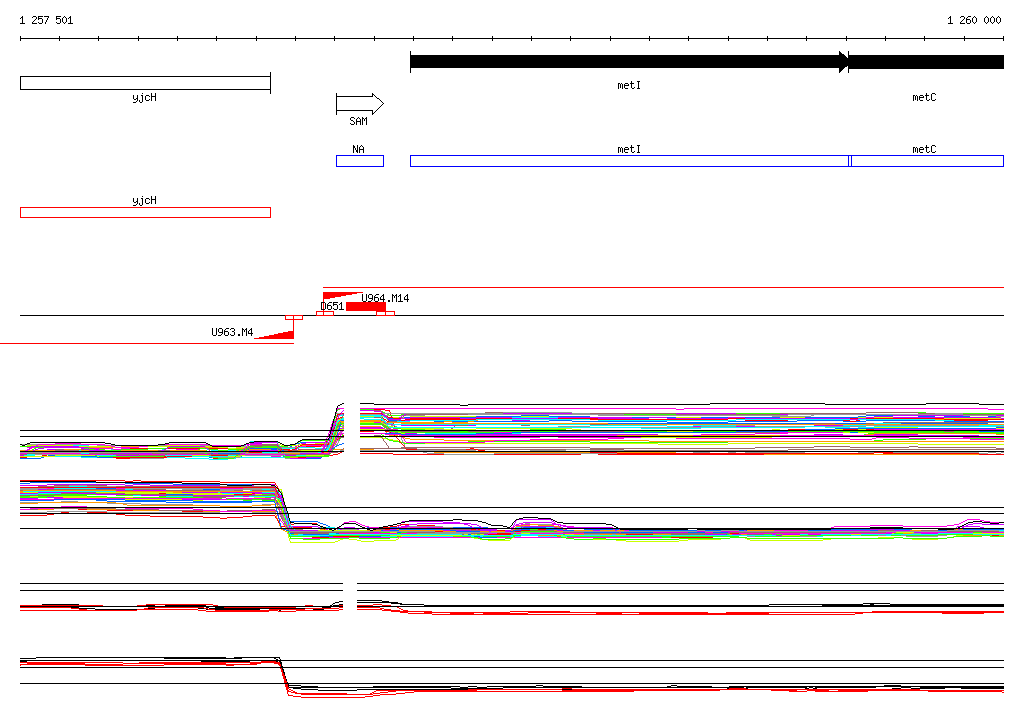Click the metI label above blue box
The width and height of the screenshot is (1024, 714).
[629, 149]
